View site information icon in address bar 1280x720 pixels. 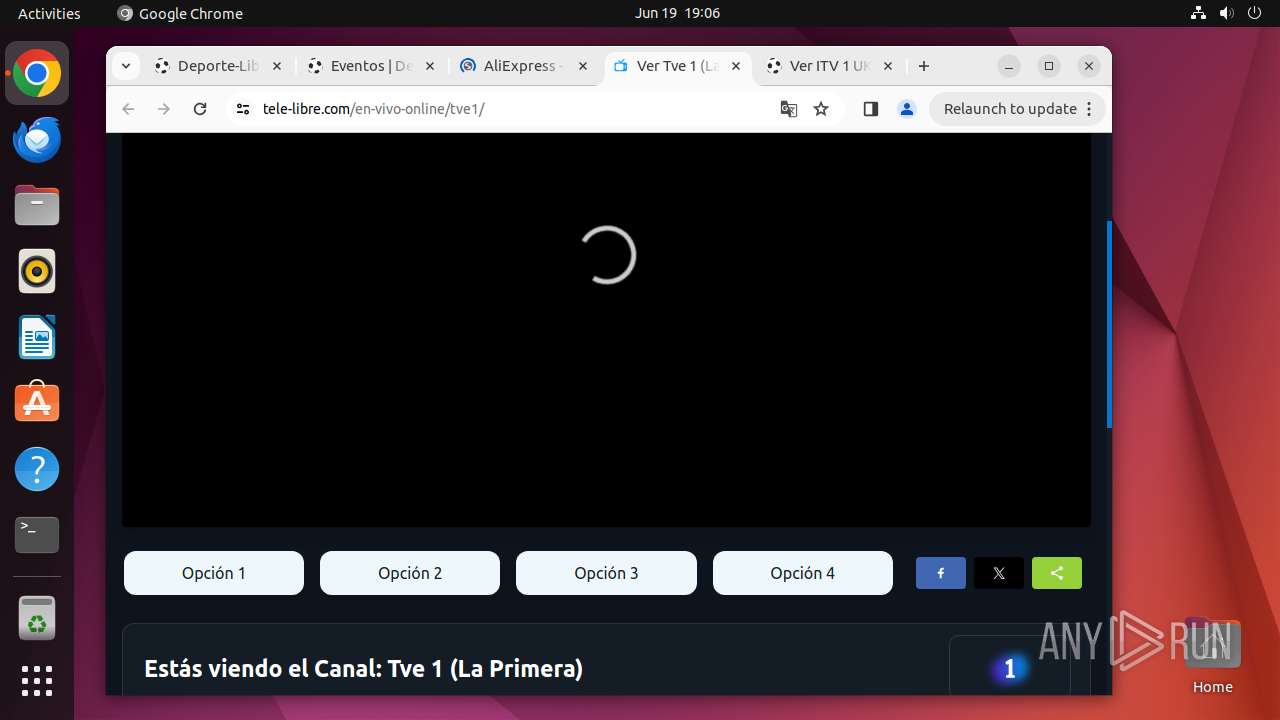coord(242,109)
